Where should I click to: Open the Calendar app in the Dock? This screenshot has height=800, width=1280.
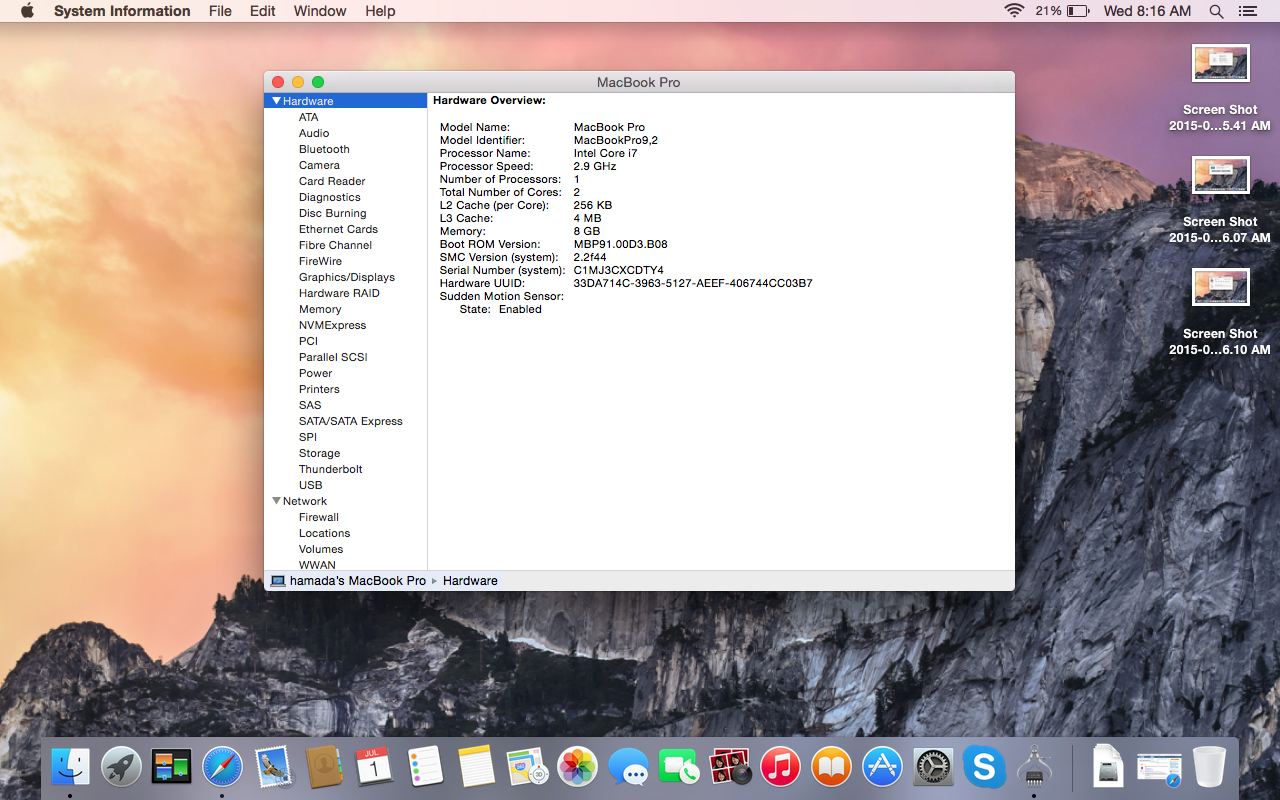(374, 767)
